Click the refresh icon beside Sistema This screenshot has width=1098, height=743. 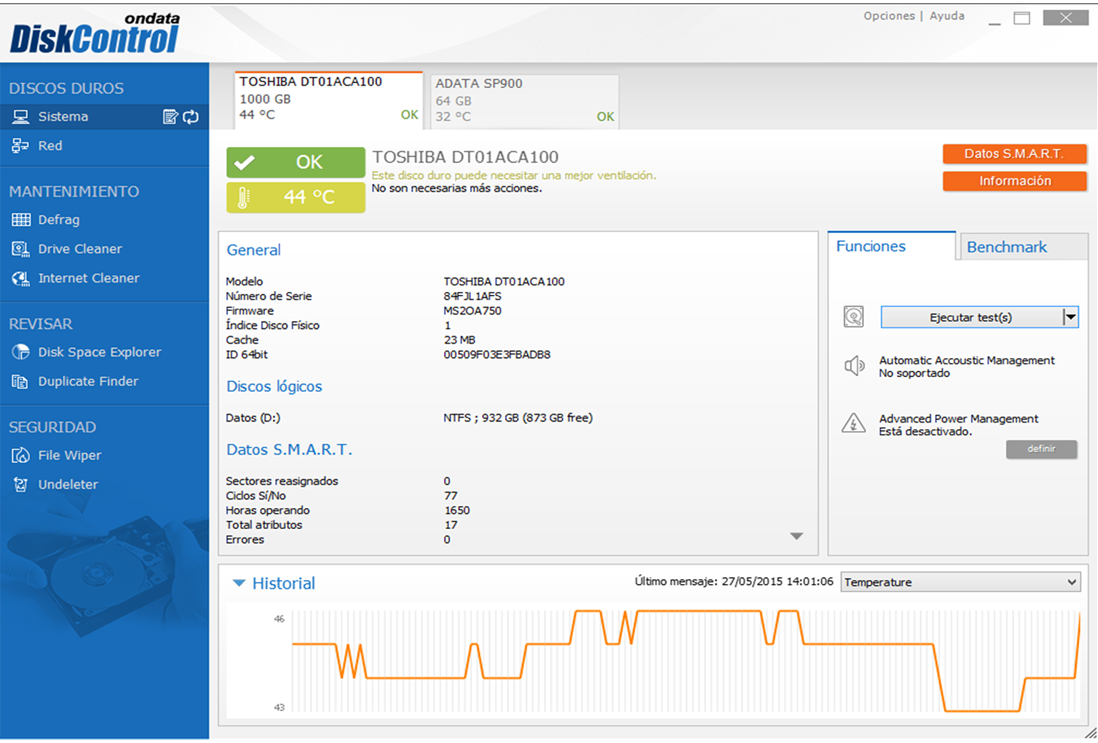click(191, 117)
